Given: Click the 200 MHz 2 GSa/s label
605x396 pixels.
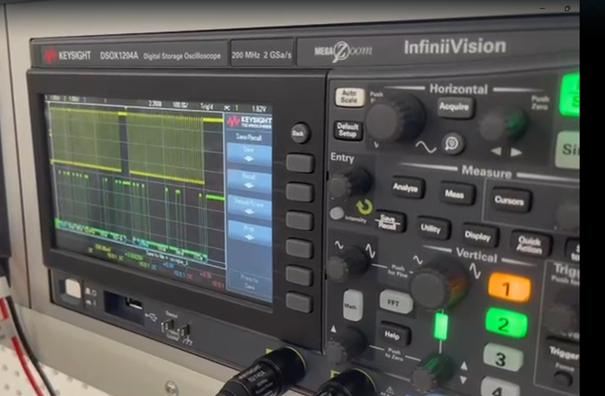Looking at the screenshot, I should (262, 55).
